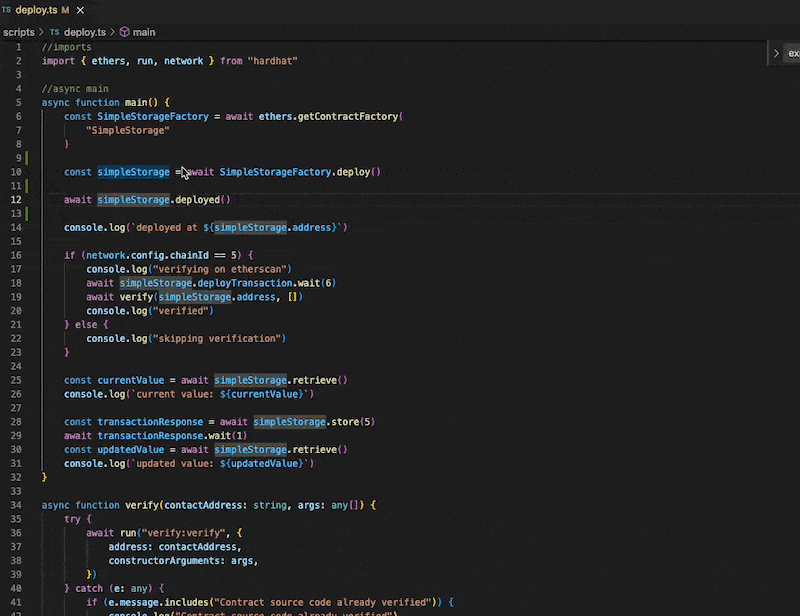Click the //imports comment
Viewport: 800px width, 616px height.
[66, 47]
